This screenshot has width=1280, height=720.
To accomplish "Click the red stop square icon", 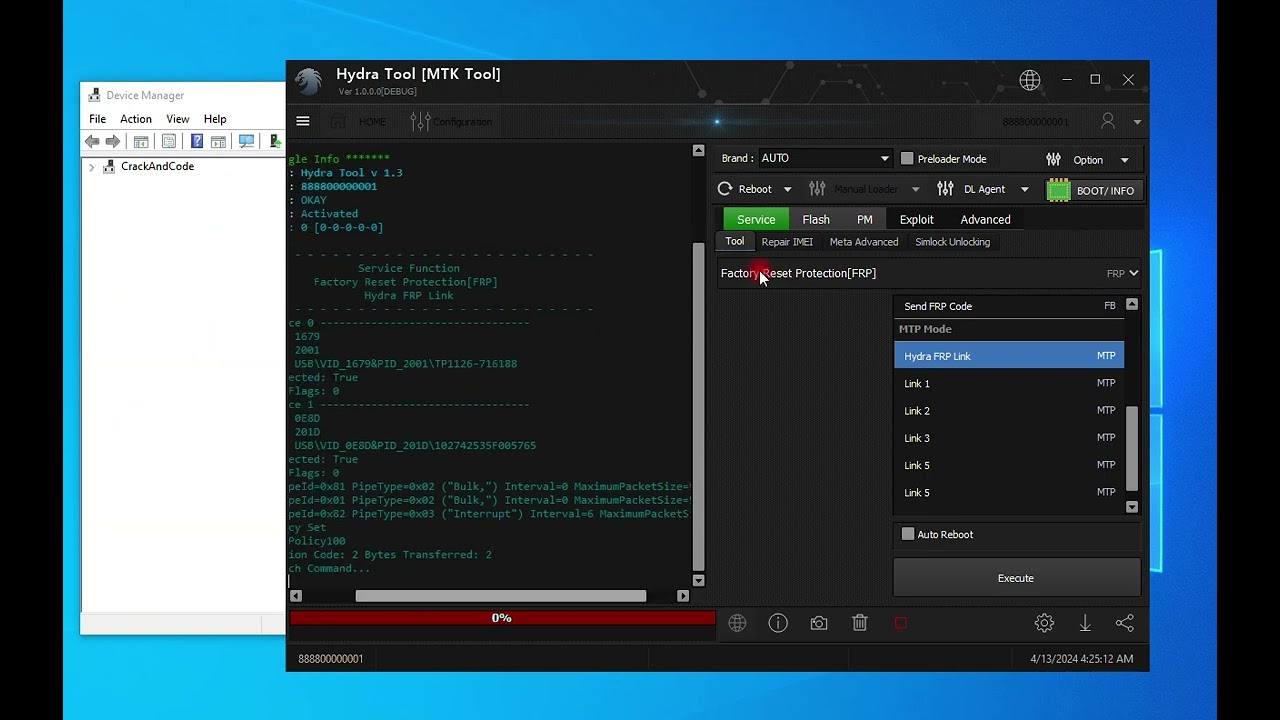I will tap(900, 623).
